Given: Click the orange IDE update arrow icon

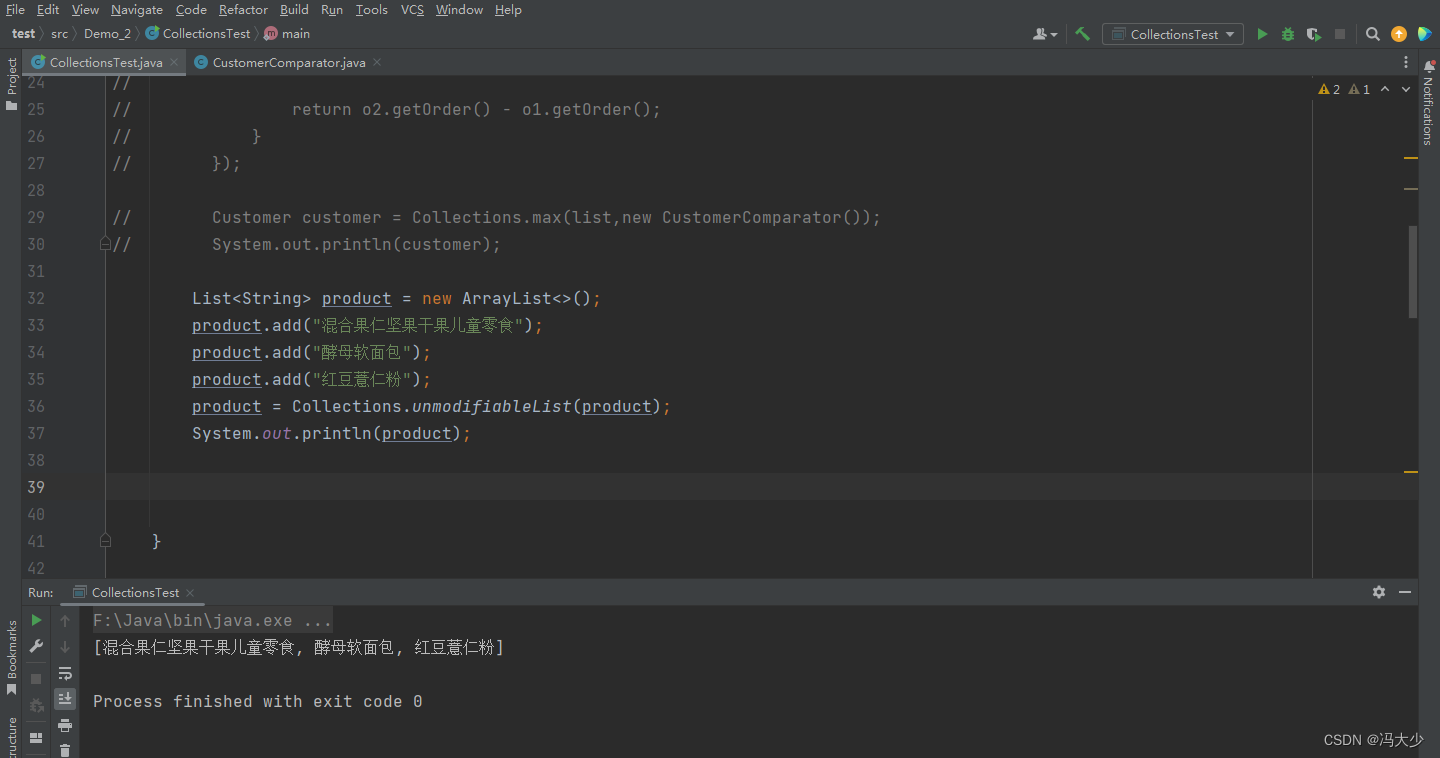Looking at the screenshot, I should [1399, 34].
